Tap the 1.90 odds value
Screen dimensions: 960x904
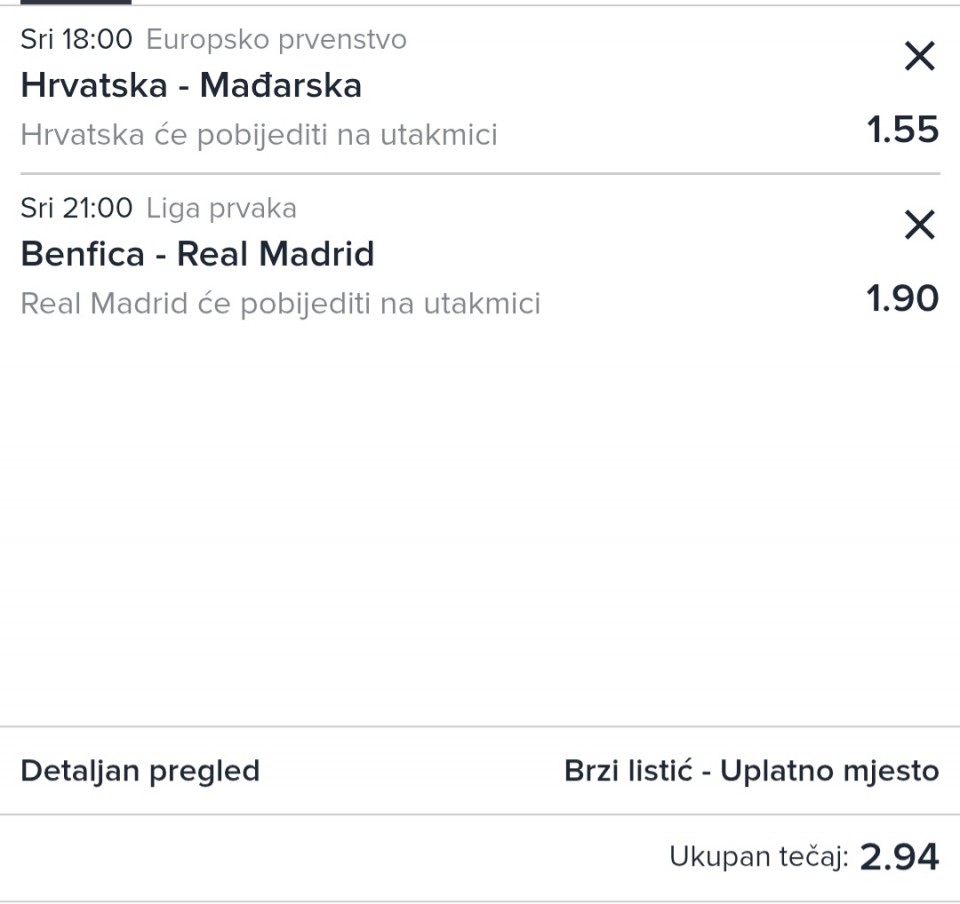click(x=903, y=299)
